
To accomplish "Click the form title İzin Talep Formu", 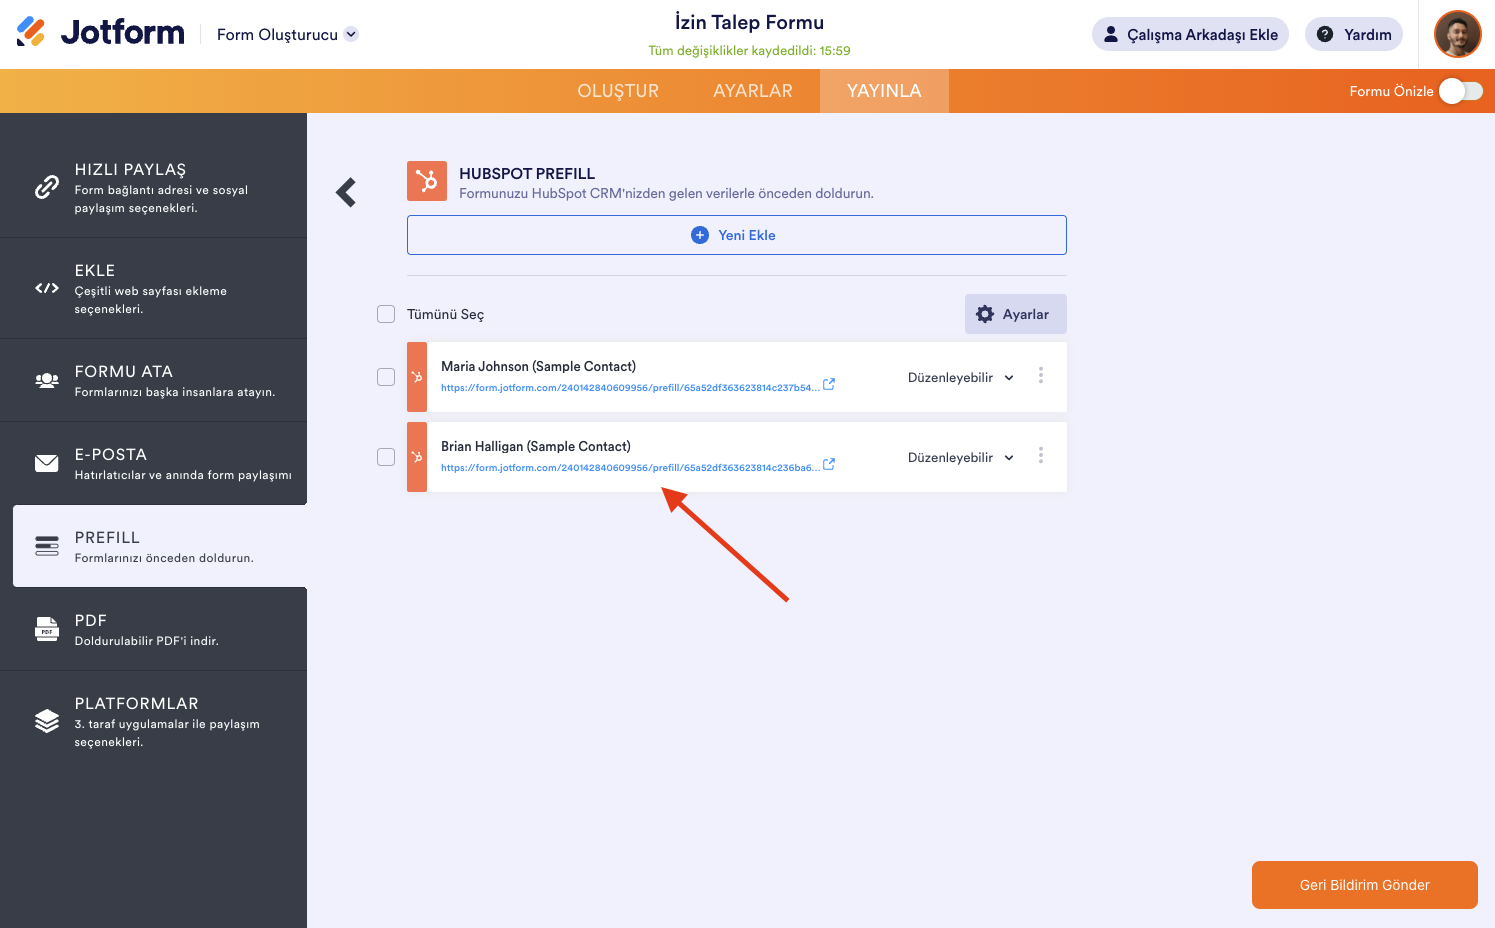I will tap(750, 23).
